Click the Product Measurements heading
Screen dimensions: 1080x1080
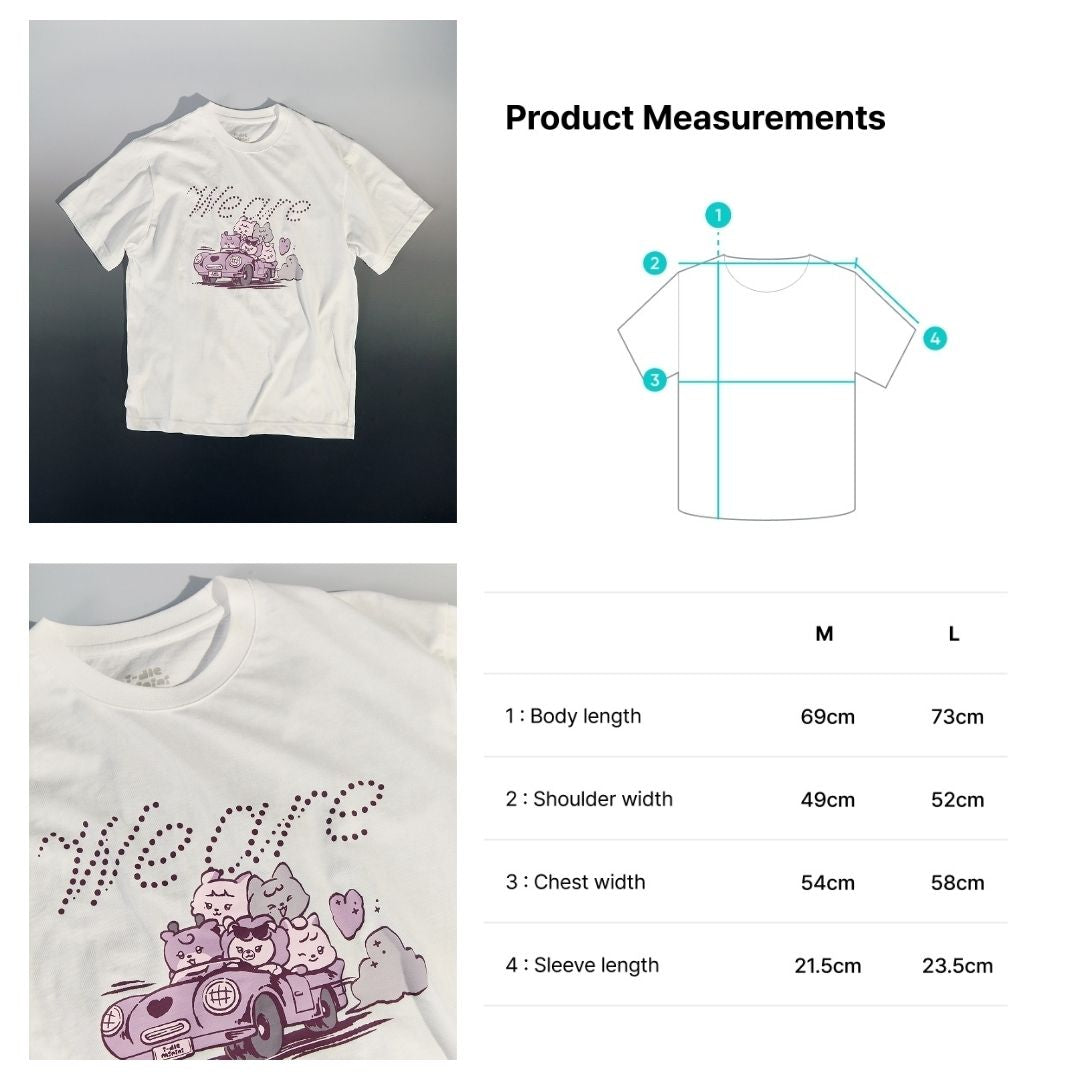tap(695, 118)
